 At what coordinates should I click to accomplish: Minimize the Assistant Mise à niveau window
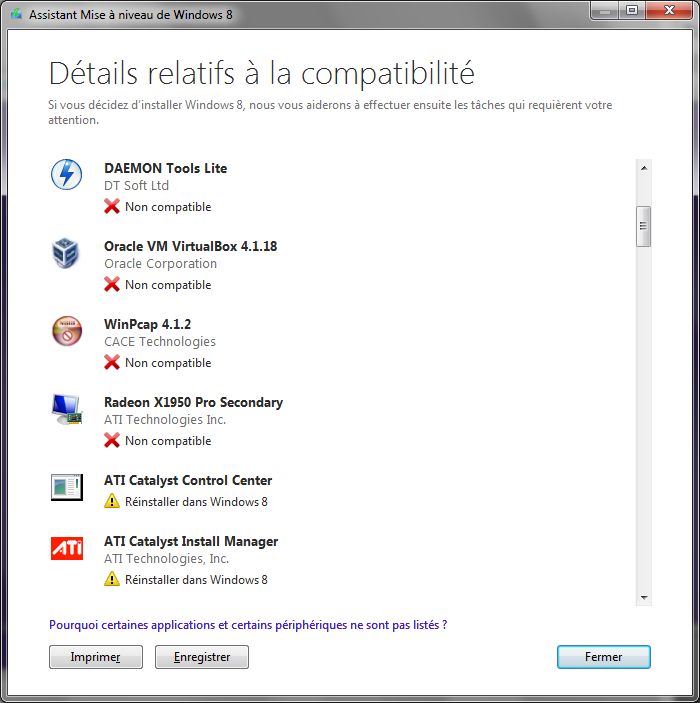pyautogui.click(x=604, y=11)
